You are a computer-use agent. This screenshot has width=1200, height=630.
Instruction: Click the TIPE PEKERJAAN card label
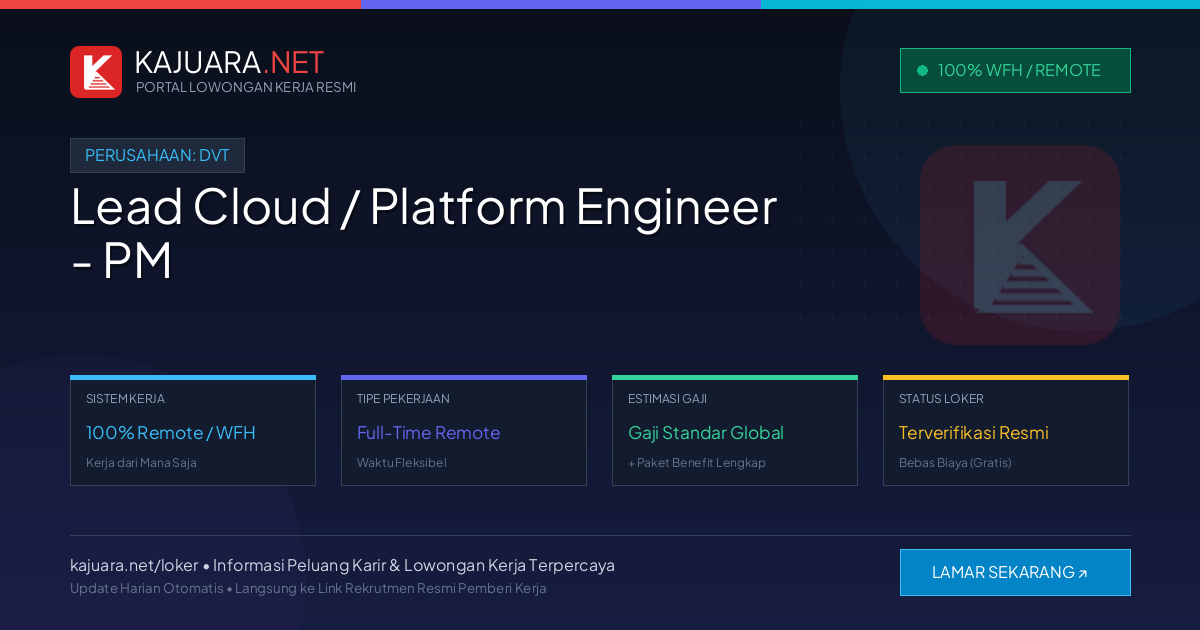[x=403, y=399]
